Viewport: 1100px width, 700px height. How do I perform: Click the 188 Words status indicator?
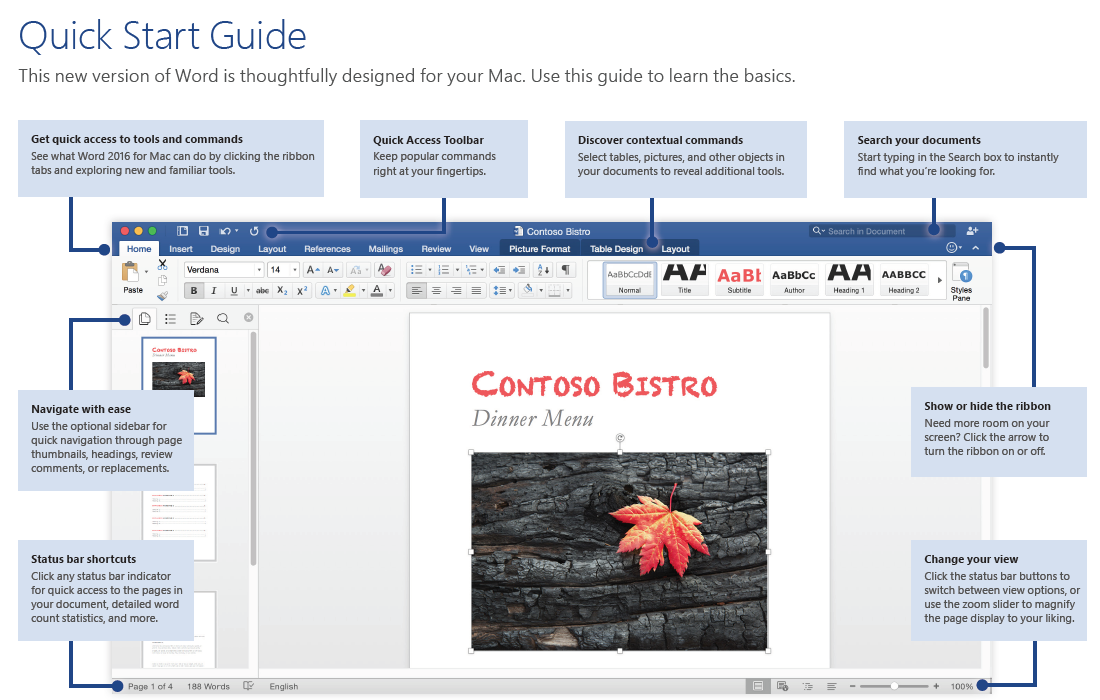tap(208, 687)
